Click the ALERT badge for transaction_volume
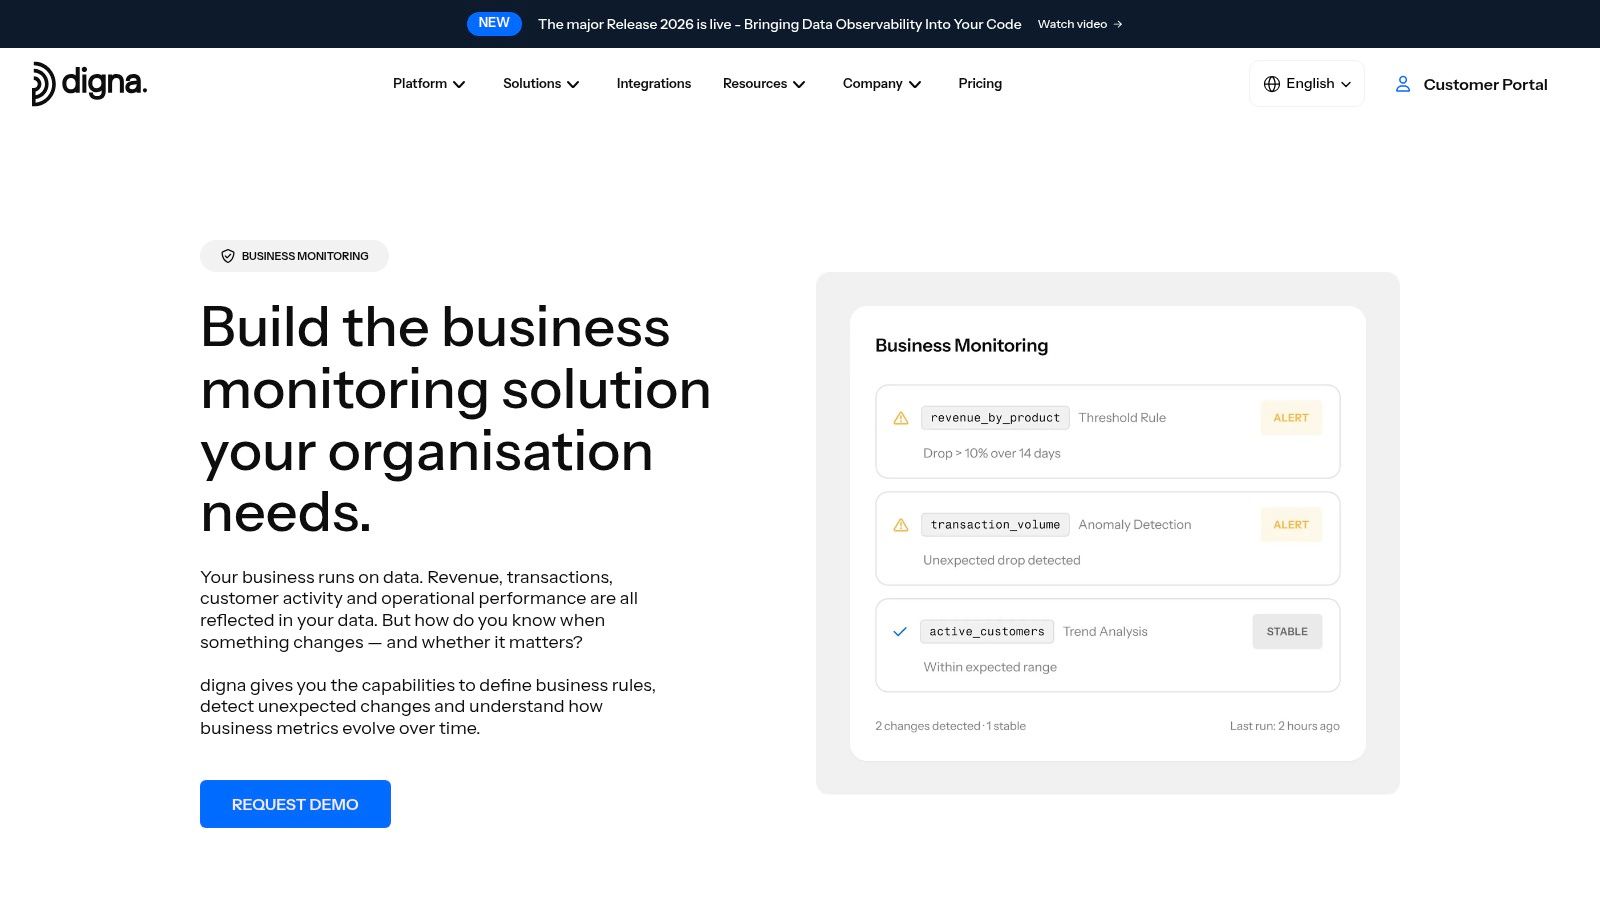 [x=1291, y=525]
